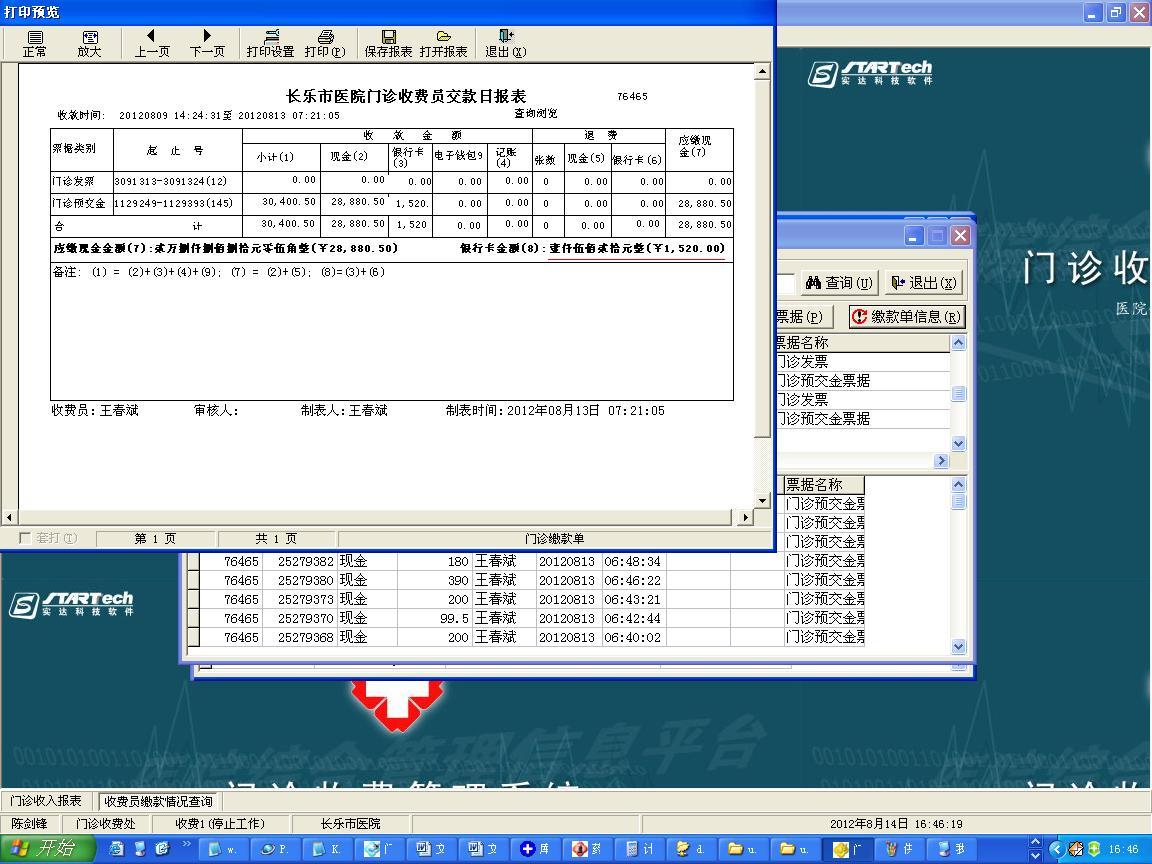
Task: Click the 查询(U) search button
Action: [838, 283]
